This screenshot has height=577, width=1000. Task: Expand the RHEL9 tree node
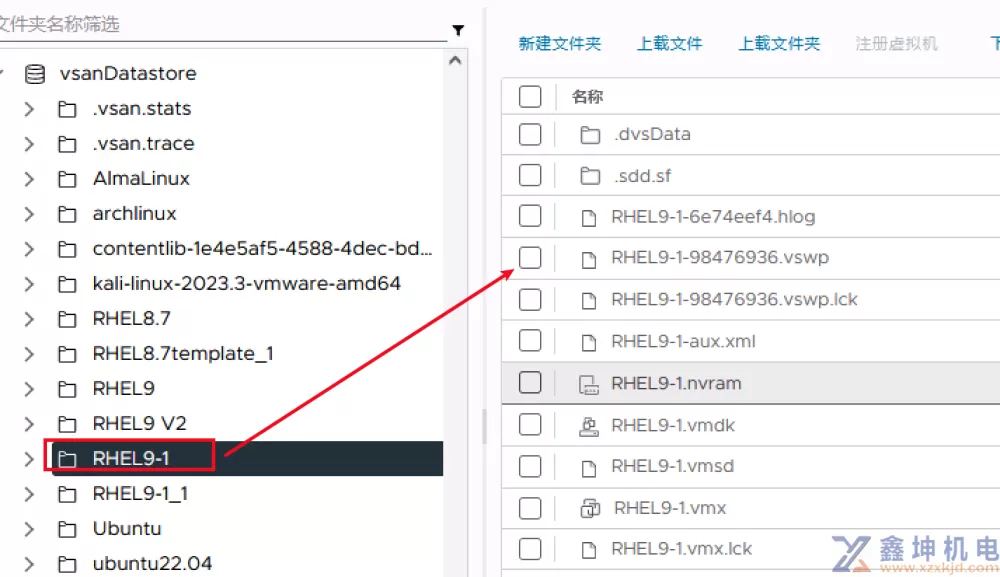click(x=29, y=389)
